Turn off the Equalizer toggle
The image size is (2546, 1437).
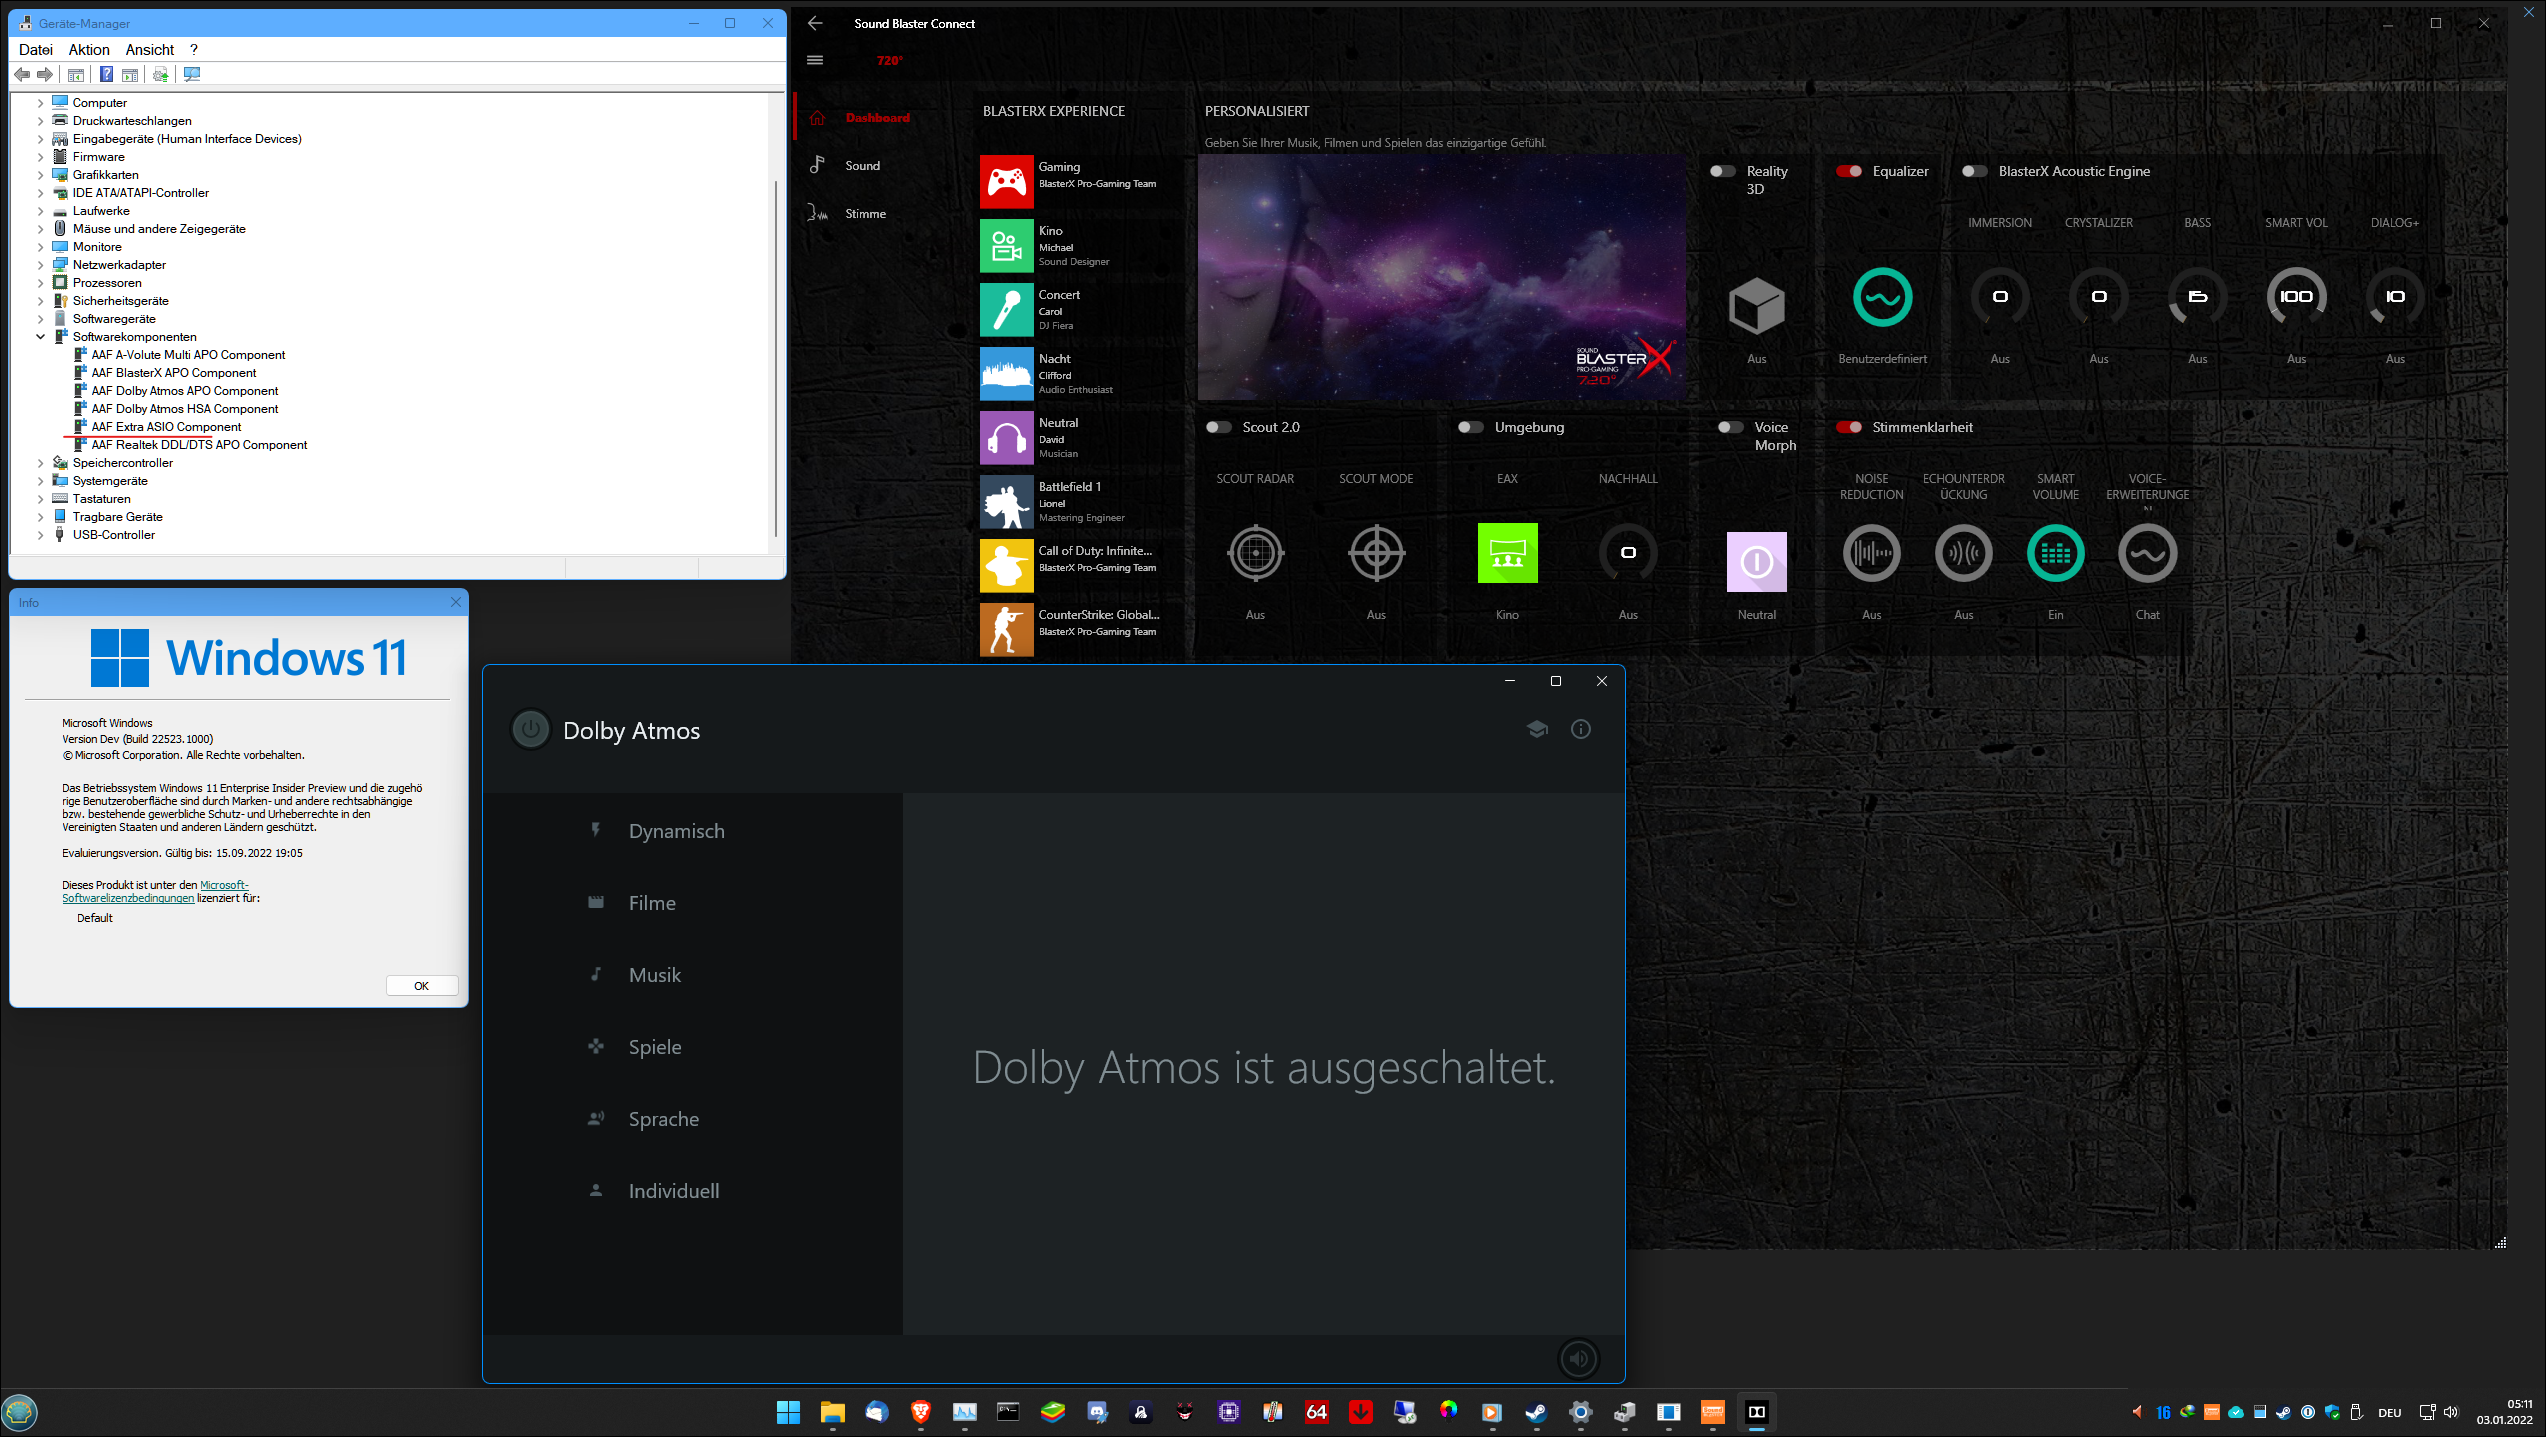[1848, 171]
